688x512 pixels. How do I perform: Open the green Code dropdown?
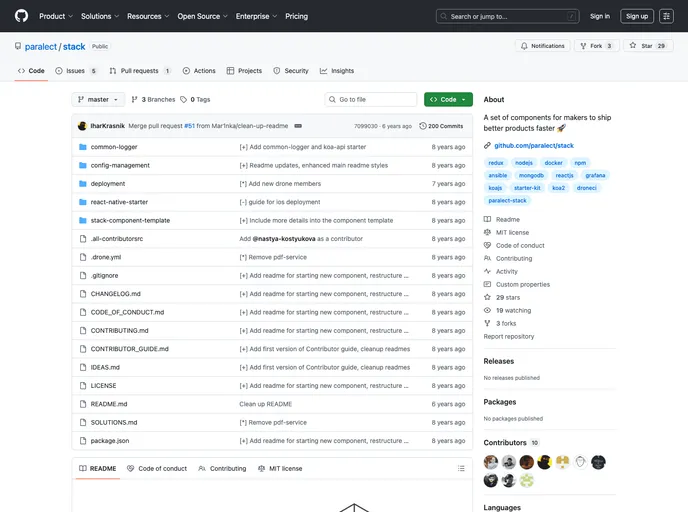click(x=448, y=100)
